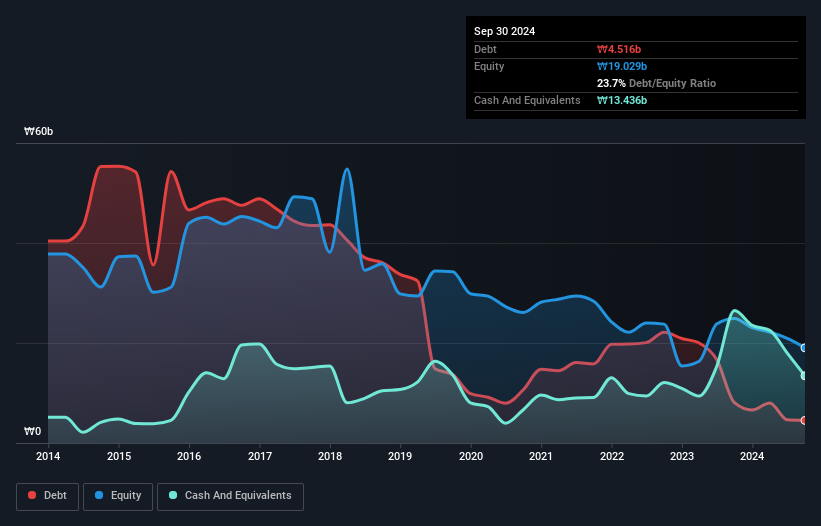Image resolution: width=821 pixels, height=526 pixels.
Task: Click the 2023 x-axis label
Action: click(x=682, y=456)
